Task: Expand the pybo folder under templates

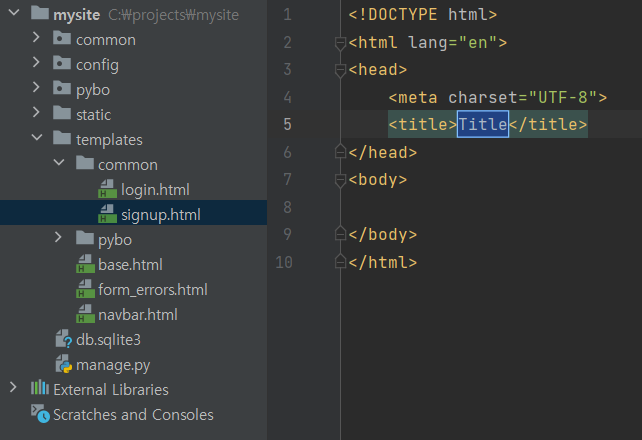Action: point(58,237)
